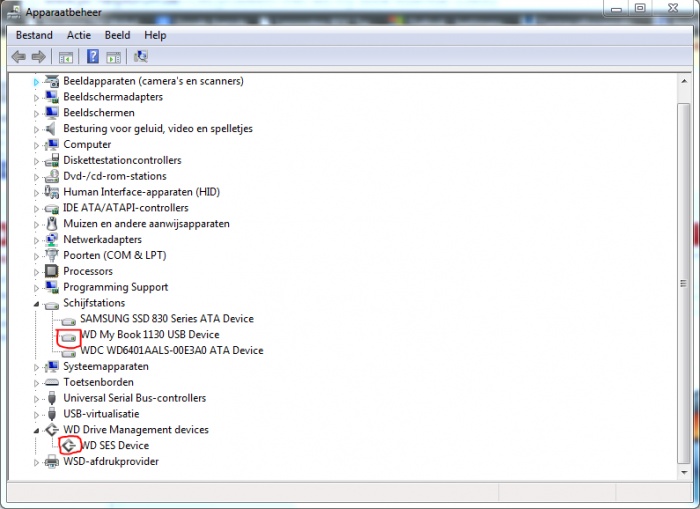This screenshot has height=509, width=700.
Task: Select WD My Book 1130 USB Device
Action: (x=150, y=334)
